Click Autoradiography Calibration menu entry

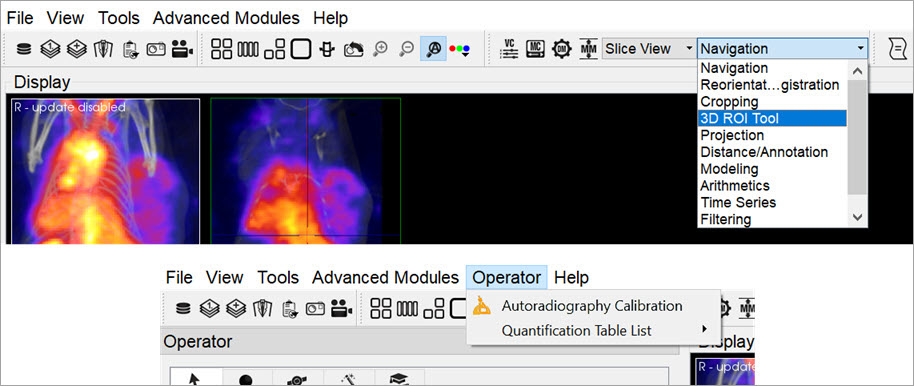click(592, 306)
